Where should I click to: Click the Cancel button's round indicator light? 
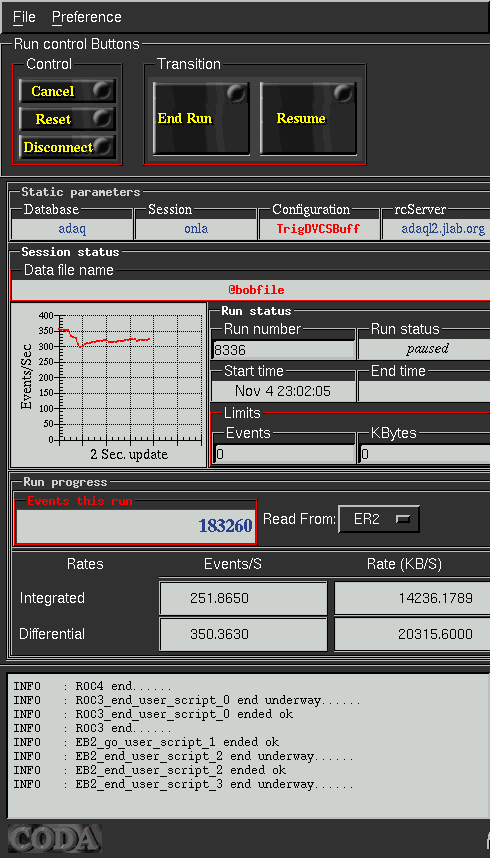(102, 90)
